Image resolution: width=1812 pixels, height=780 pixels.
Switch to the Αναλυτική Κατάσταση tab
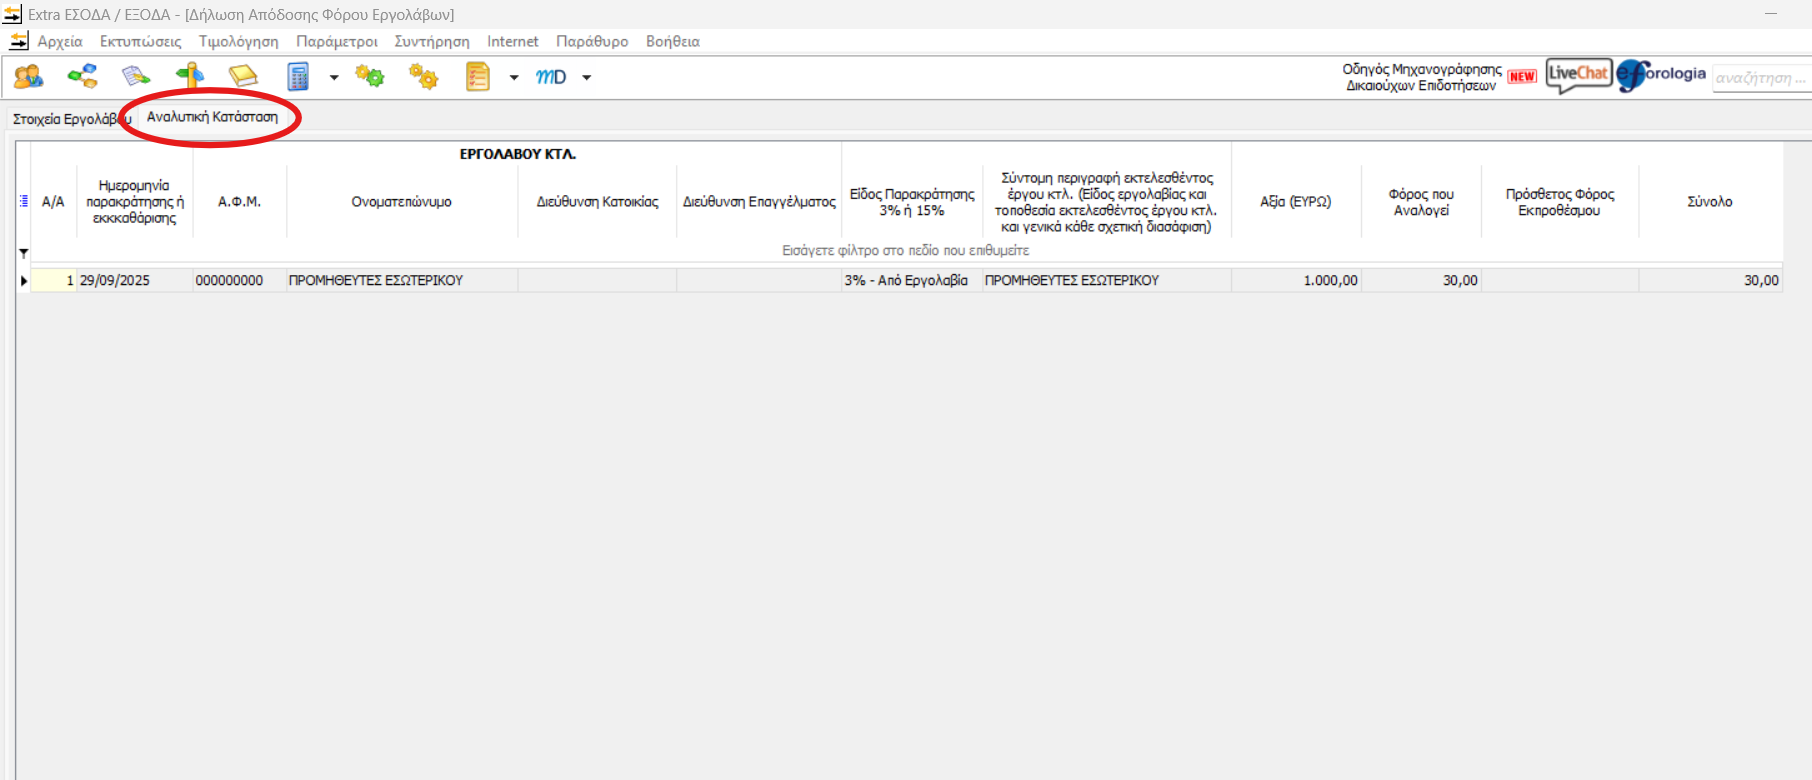212,117
